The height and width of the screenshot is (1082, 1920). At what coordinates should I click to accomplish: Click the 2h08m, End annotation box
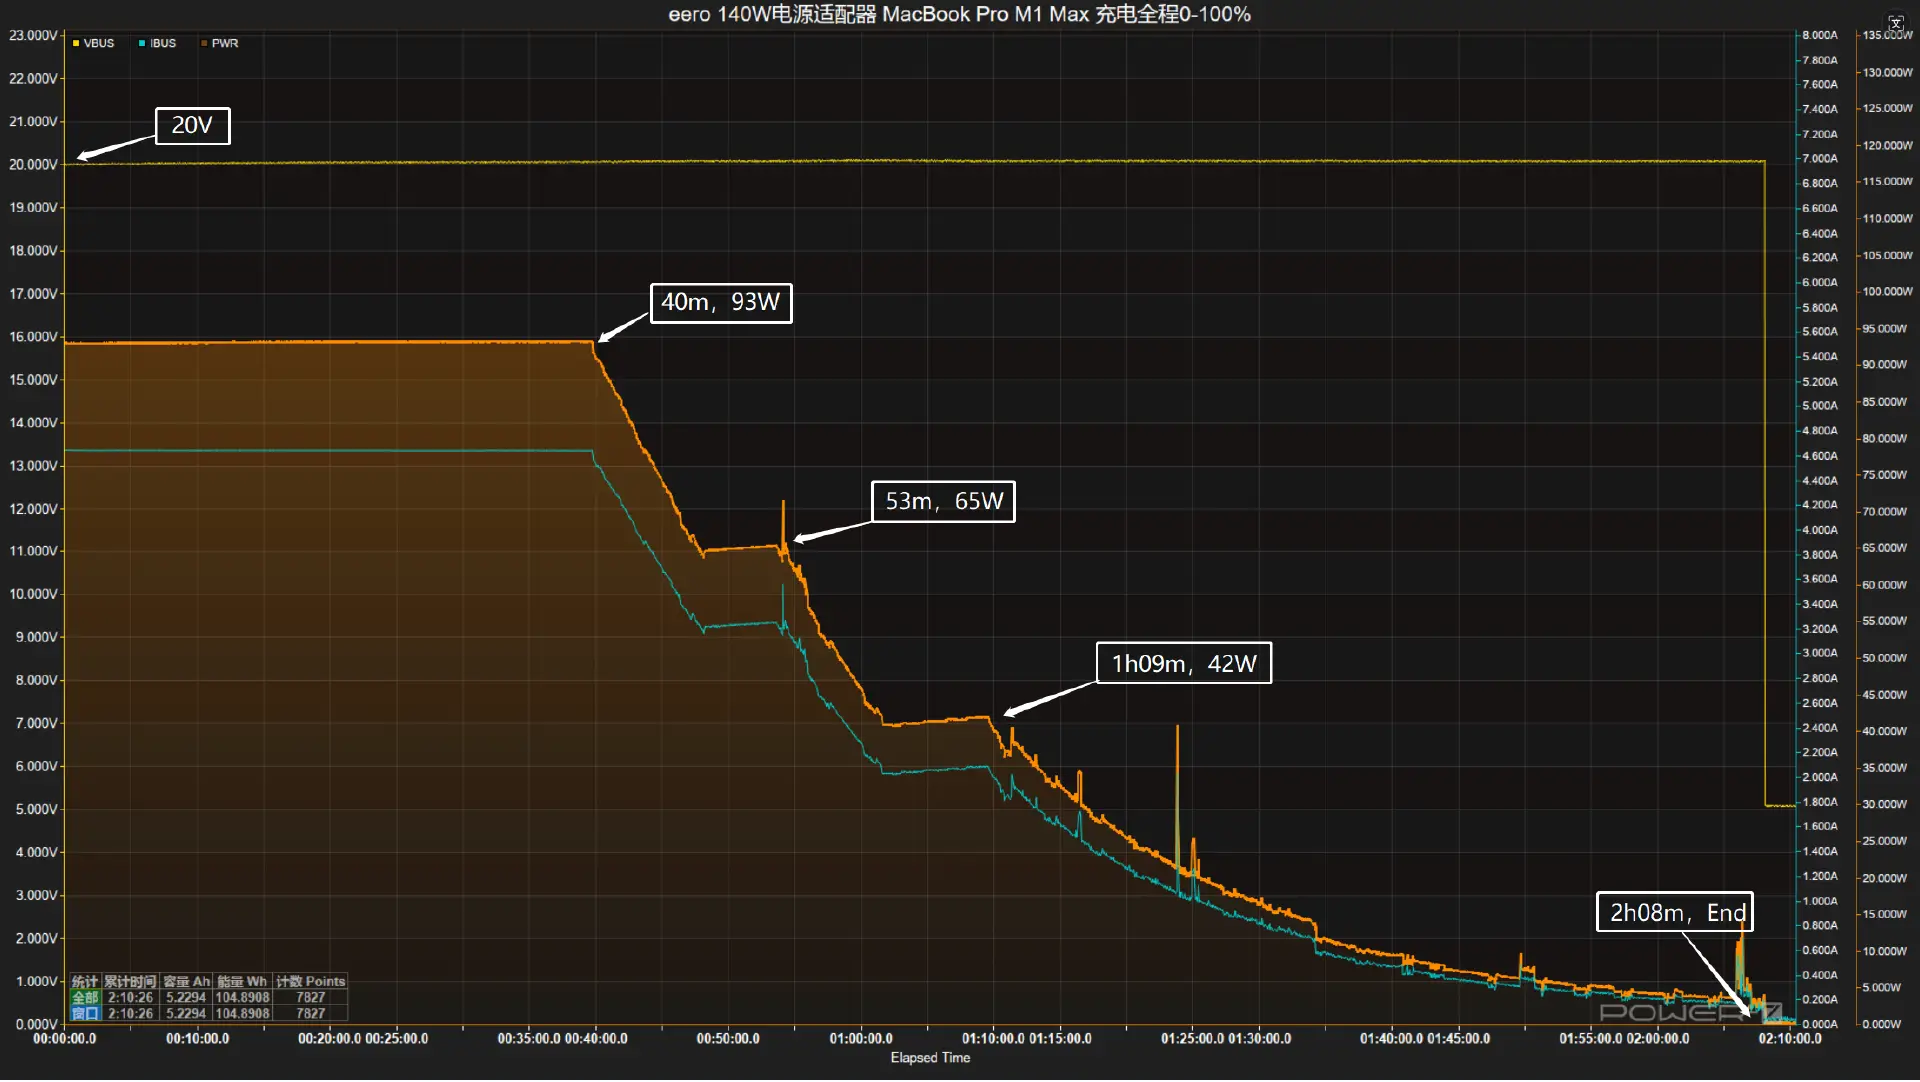click(x=1674, y=913)
